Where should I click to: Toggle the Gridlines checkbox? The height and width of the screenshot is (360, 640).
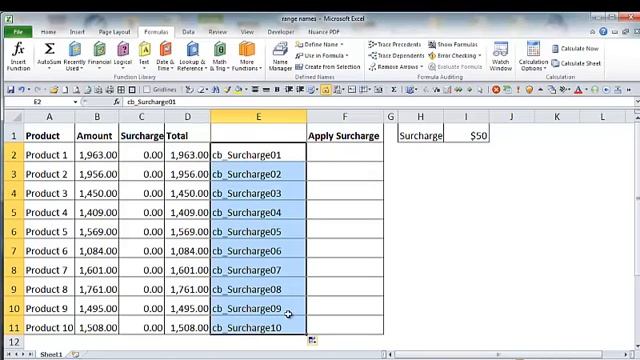147,89
